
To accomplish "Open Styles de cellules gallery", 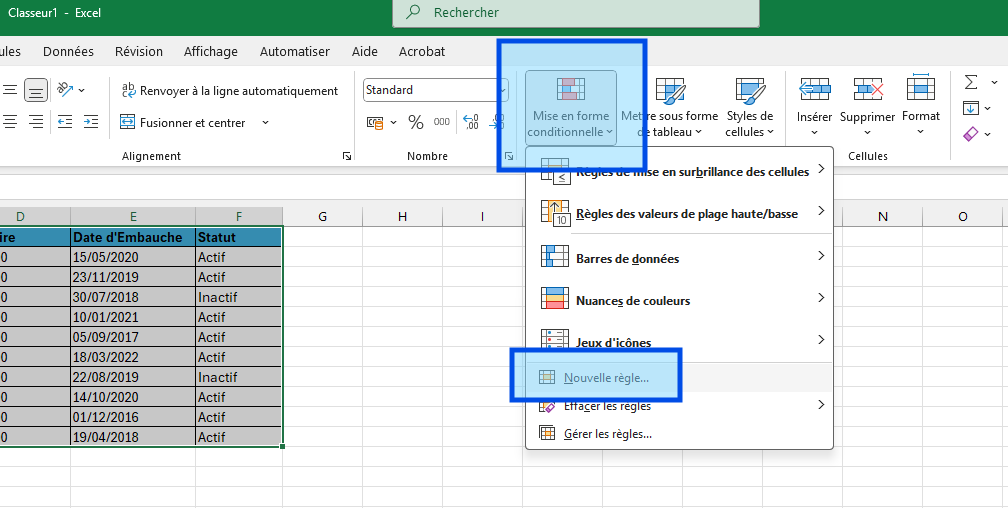I will pyautogui.click(x=750, y=107).
